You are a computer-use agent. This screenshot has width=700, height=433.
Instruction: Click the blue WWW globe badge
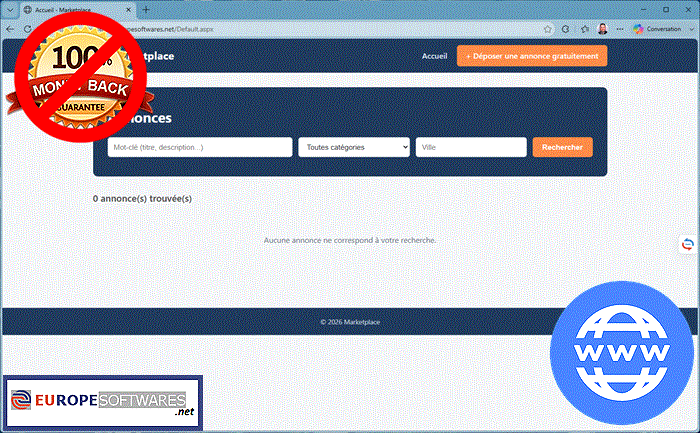pyautogui.click(x=621, y=353)
